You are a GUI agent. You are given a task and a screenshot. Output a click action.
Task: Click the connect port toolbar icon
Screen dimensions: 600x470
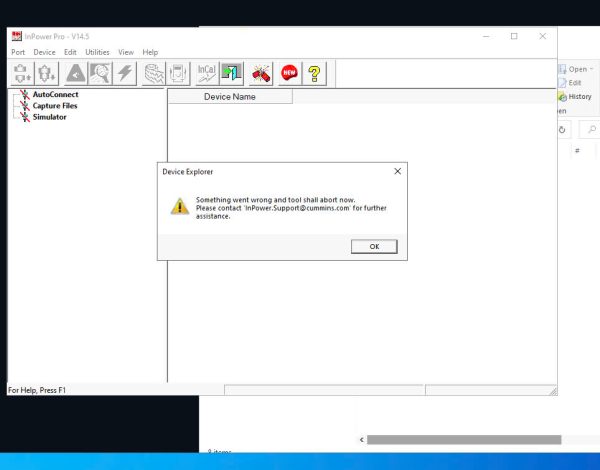pyautogui.click(x=22, y=73)
